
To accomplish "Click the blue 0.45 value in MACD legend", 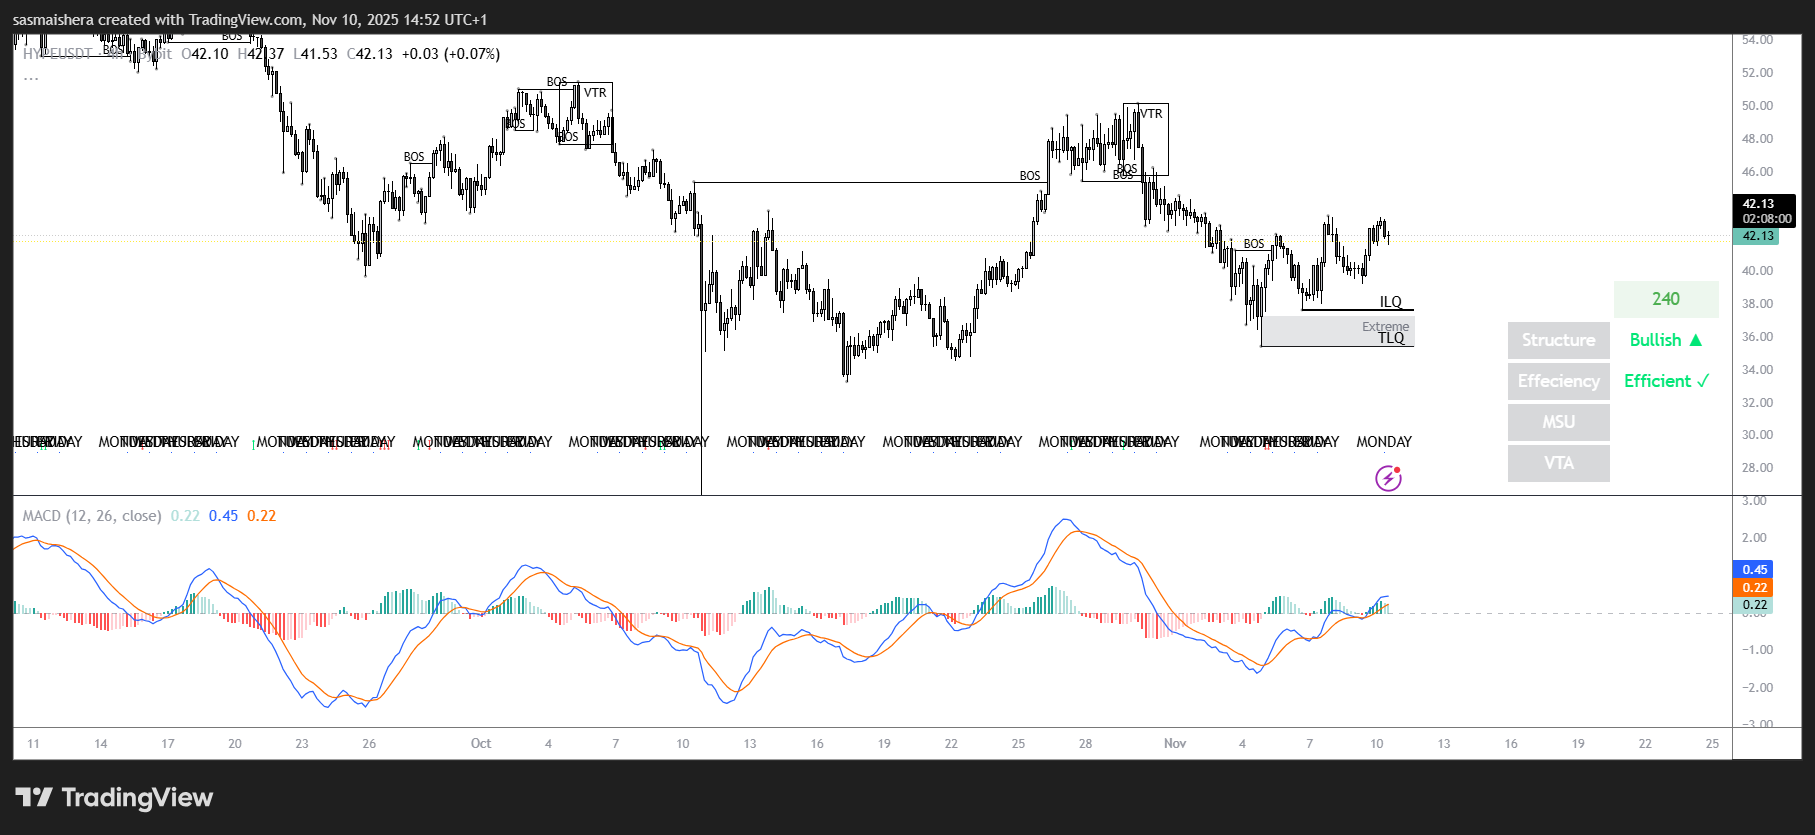I will pos(223,516).
